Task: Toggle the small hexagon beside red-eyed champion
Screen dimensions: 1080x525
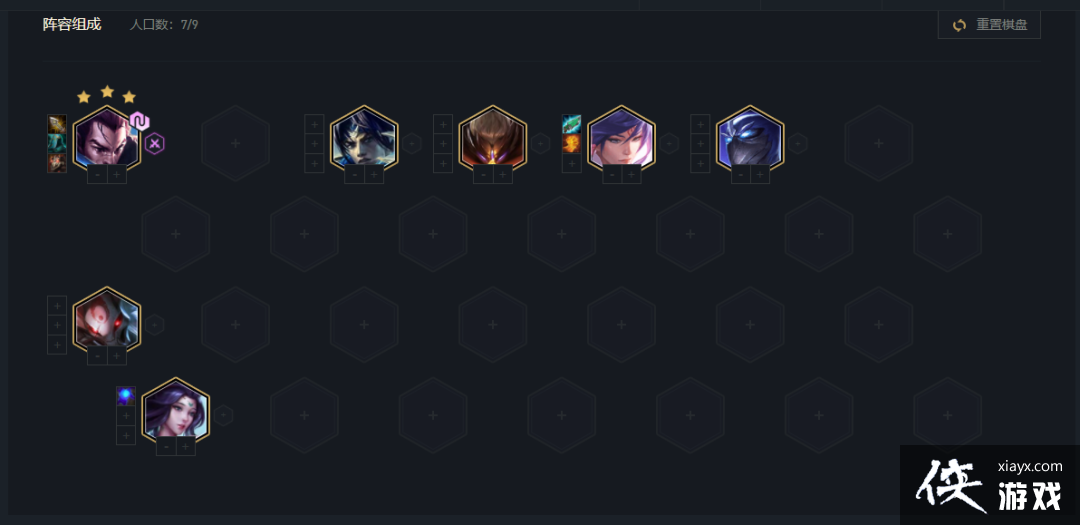Action: (x=154, y=325)
